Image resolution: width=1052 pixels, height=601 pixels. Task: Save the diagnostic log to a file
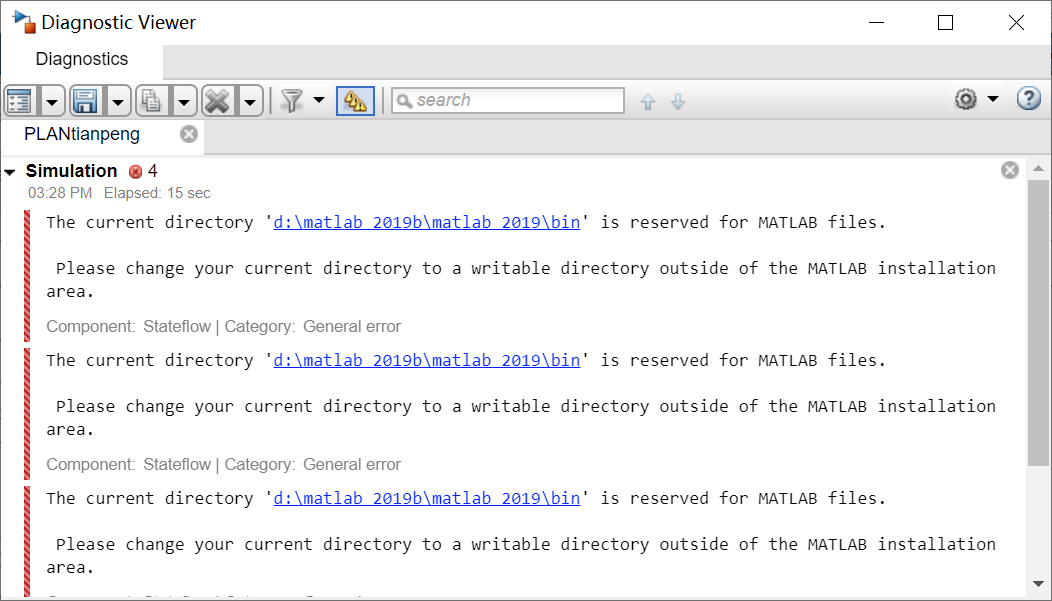[86, 100]
